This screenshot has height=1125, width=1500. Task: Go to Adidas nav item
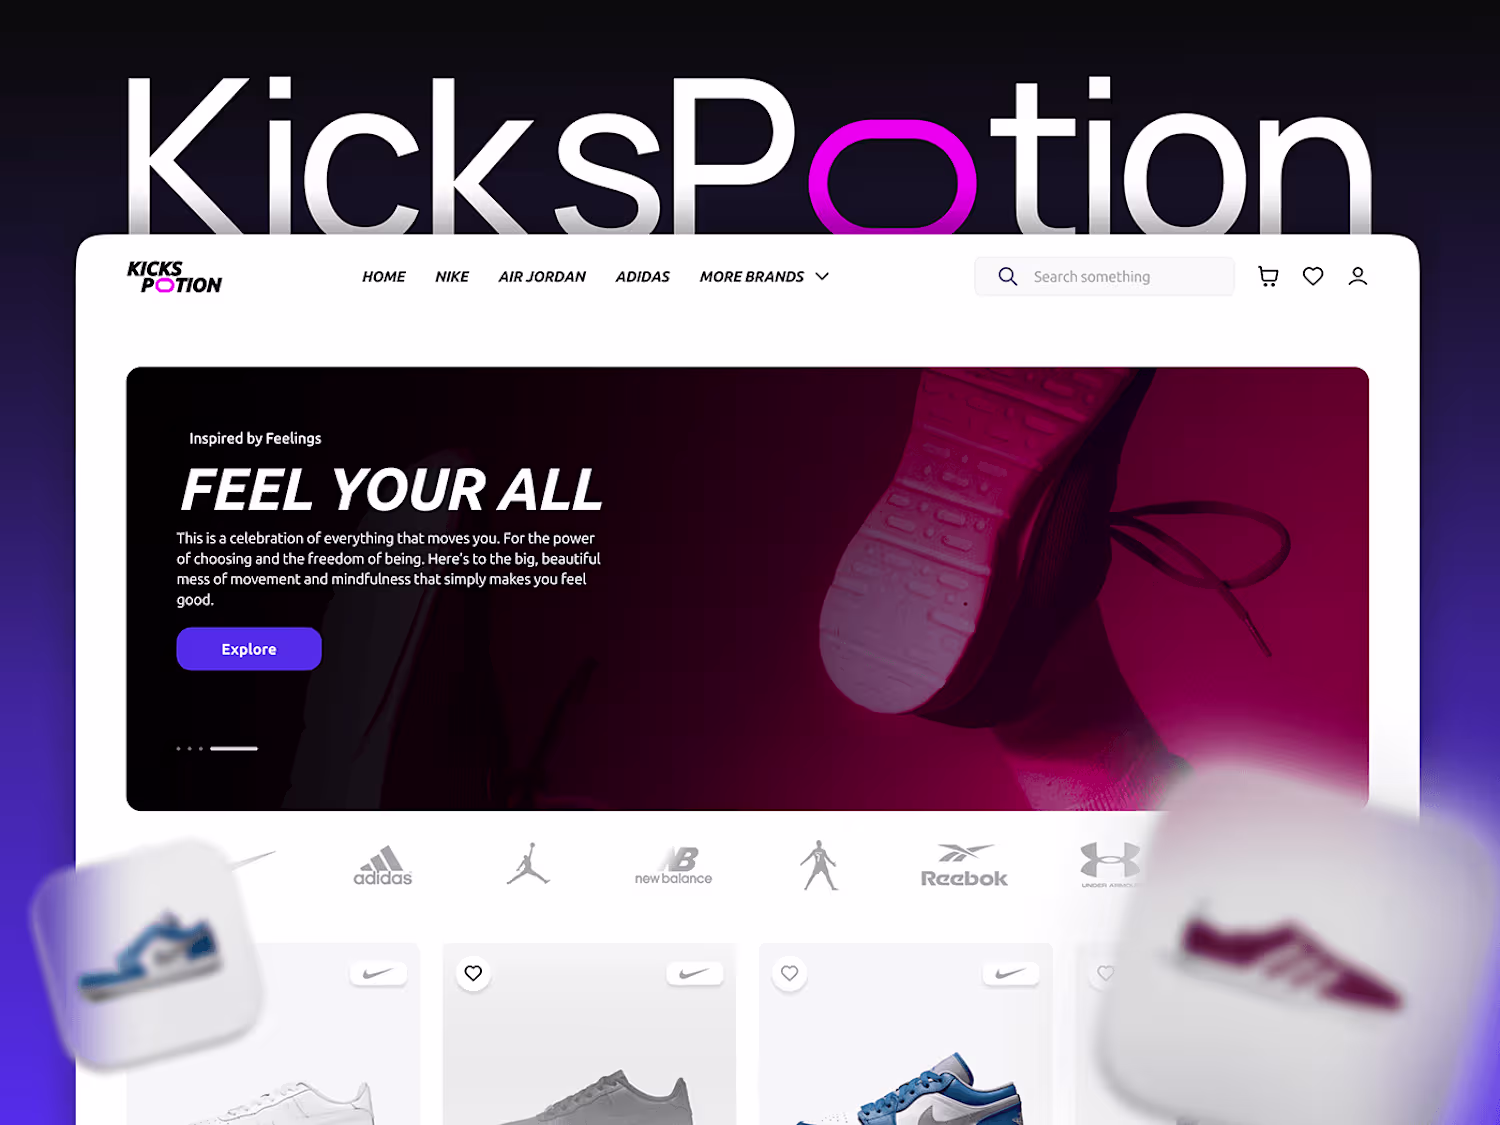tap(643, 277)
